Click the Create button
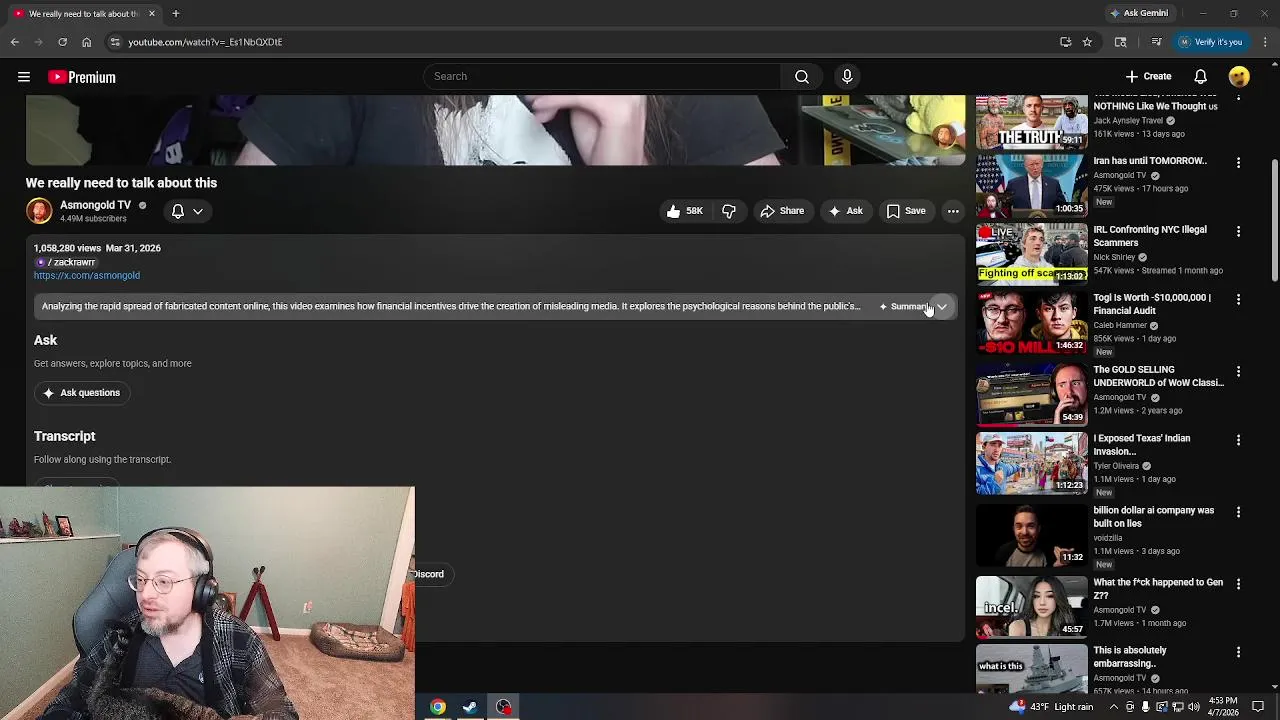 pyautogui.click(x=1148, y=77)
